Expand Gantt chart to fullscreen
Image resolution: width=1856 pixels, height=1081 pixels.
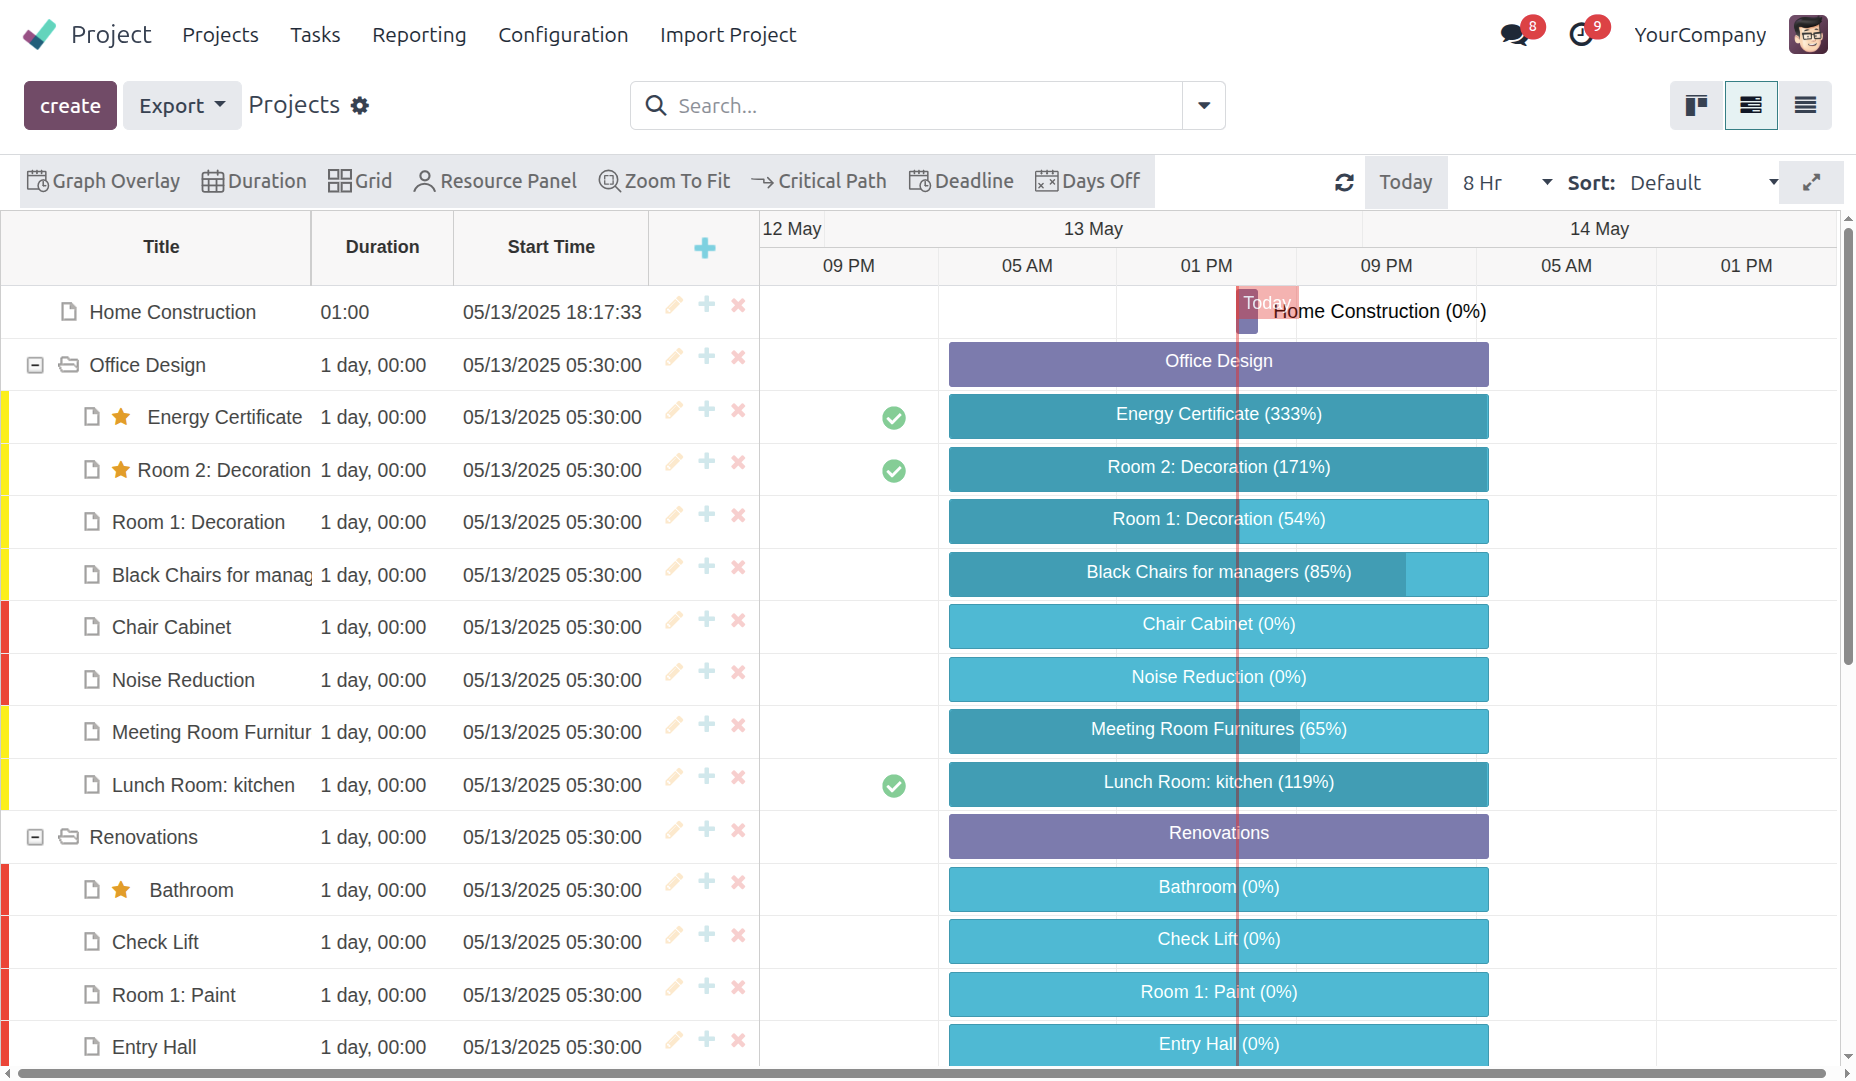point(1811,182)
